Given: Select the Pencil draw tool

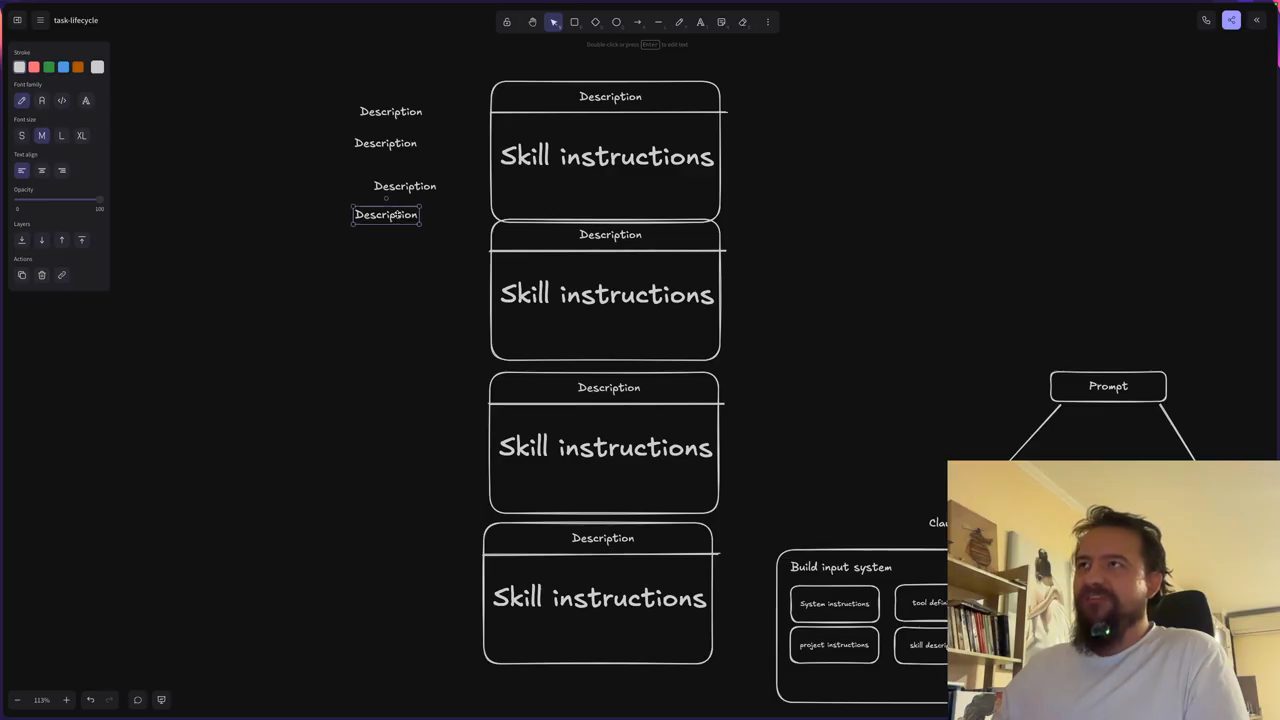Looking at the screenshot, I should [679, 22].
